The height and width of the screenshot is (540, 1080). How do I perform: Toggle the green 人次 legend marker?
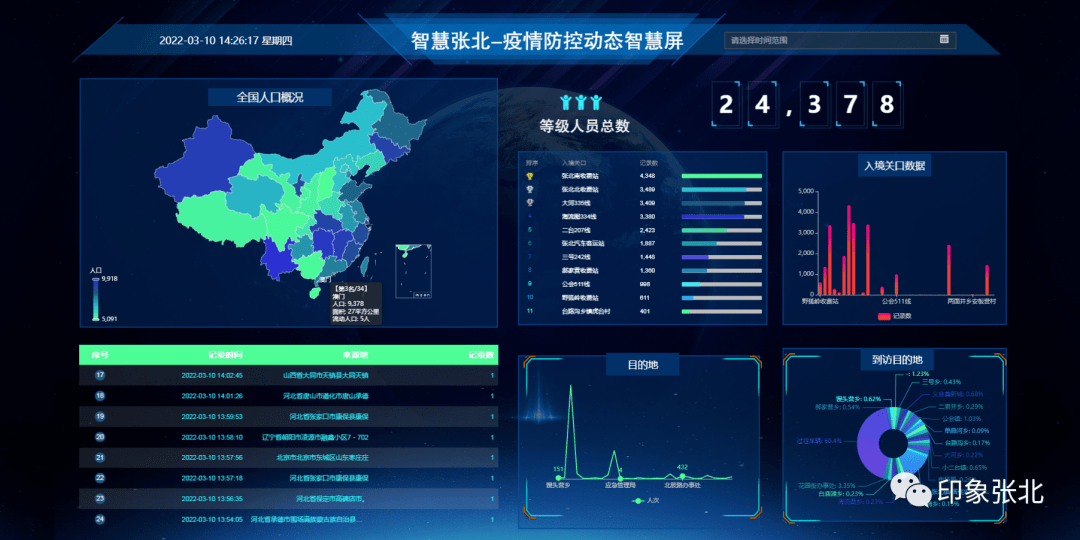[x=638, y=501]
